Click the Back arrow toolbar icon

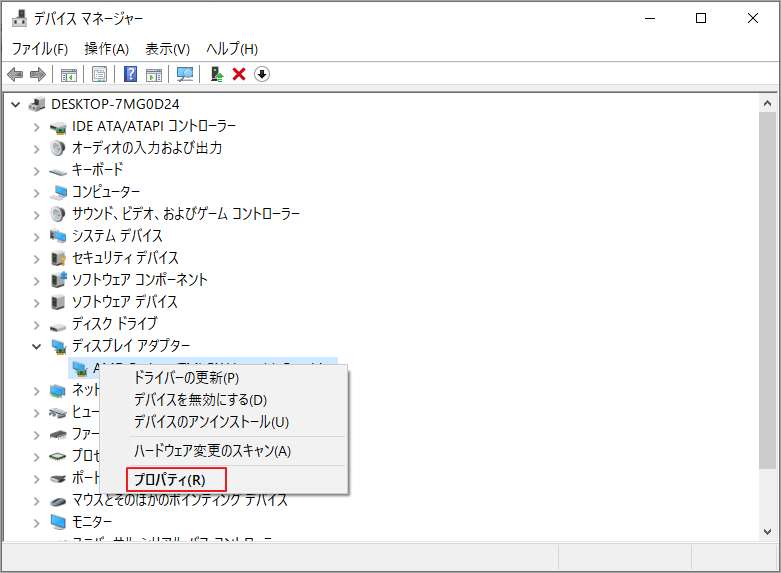15,75
